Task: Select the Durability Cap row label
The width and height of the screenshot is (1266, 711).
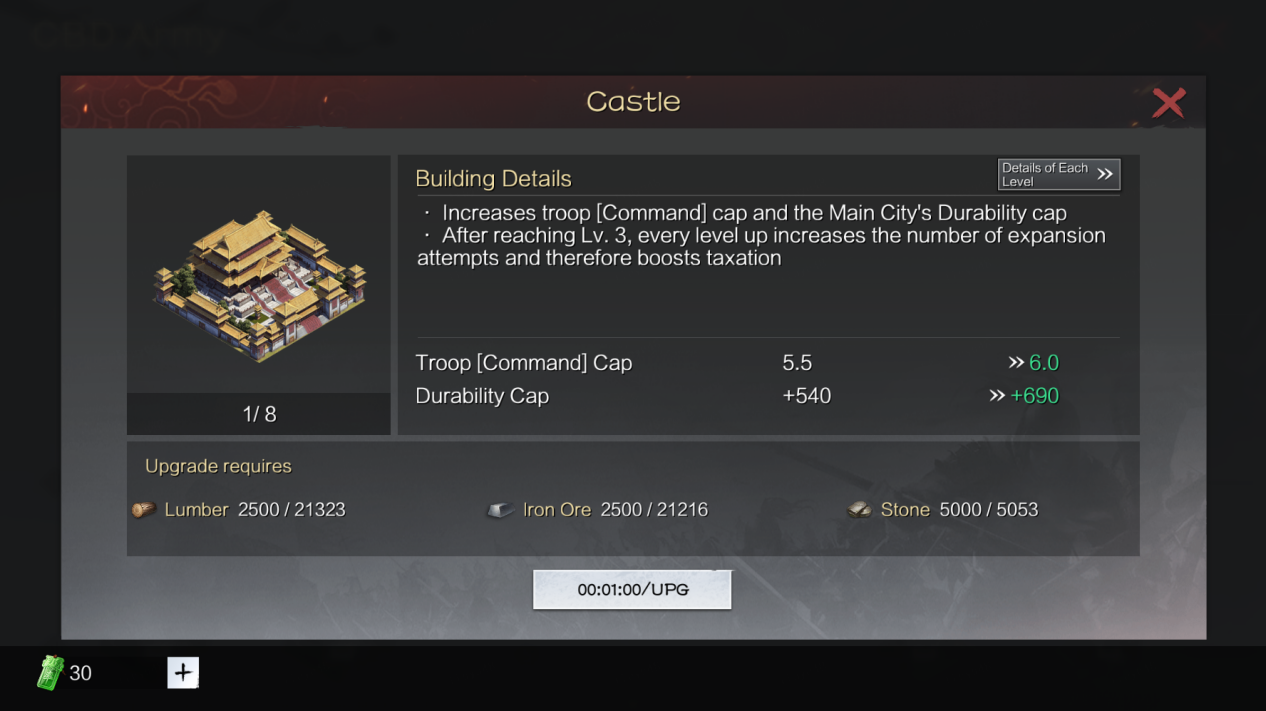Action: point(482,396)
